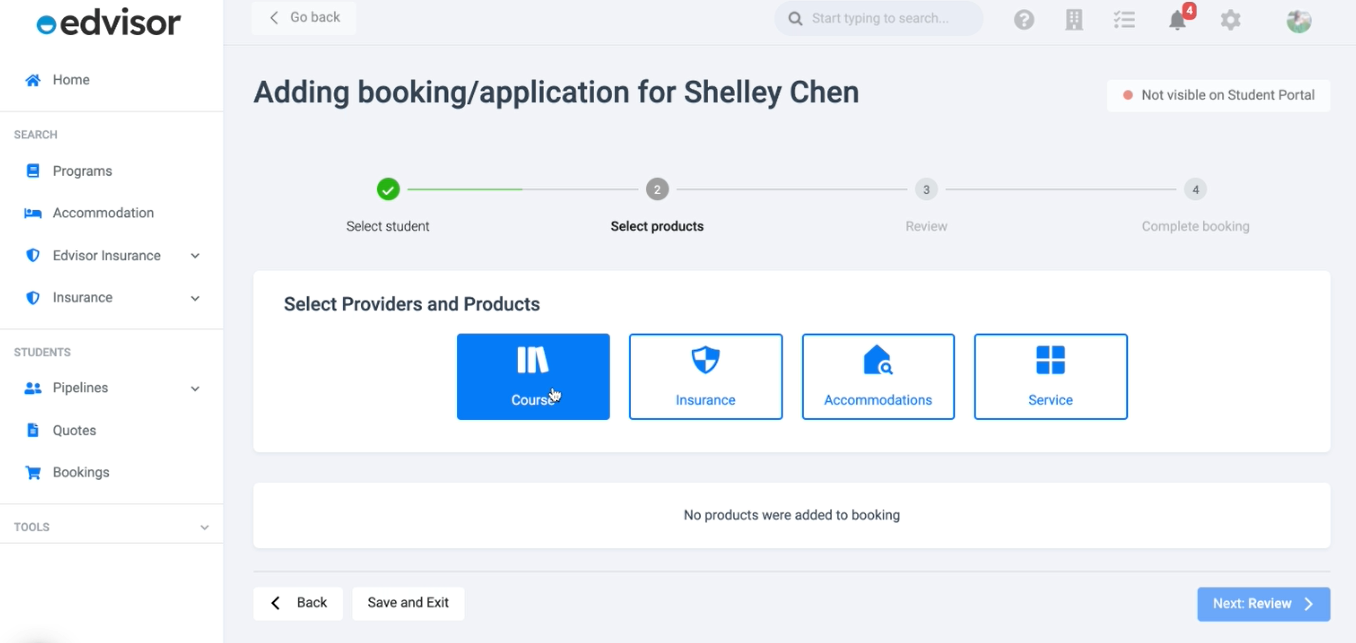
Task: Click the user avatar
Action: point(1299,20)
